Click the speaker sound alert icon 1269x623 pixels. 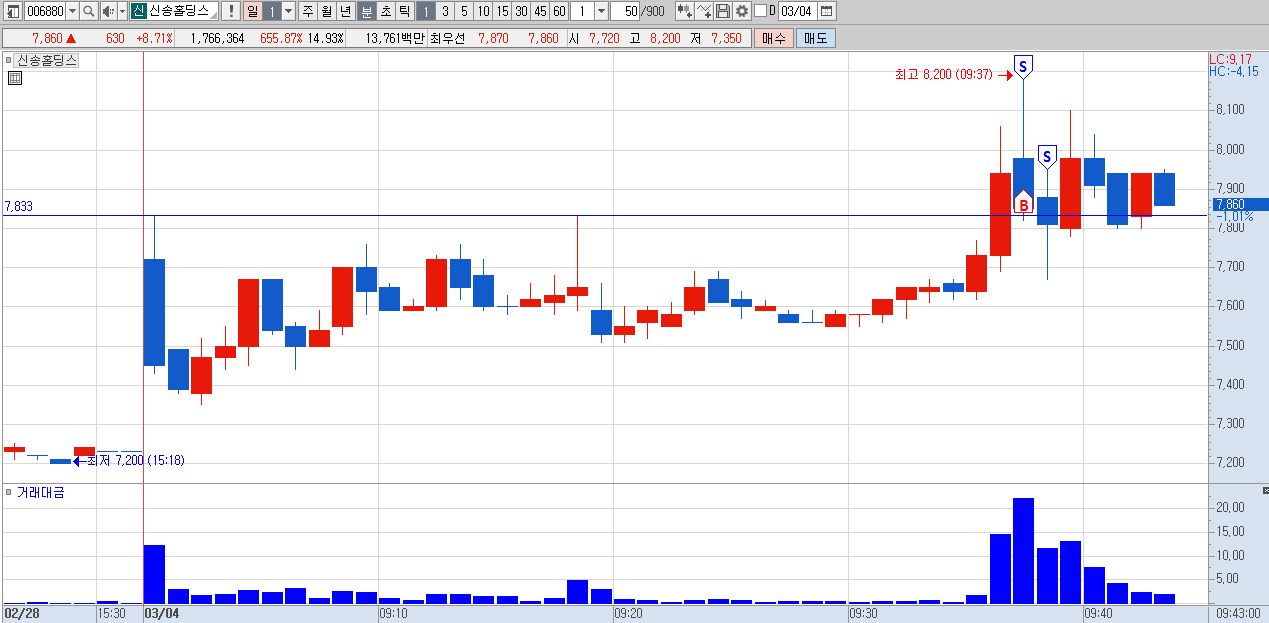point(108,11)
